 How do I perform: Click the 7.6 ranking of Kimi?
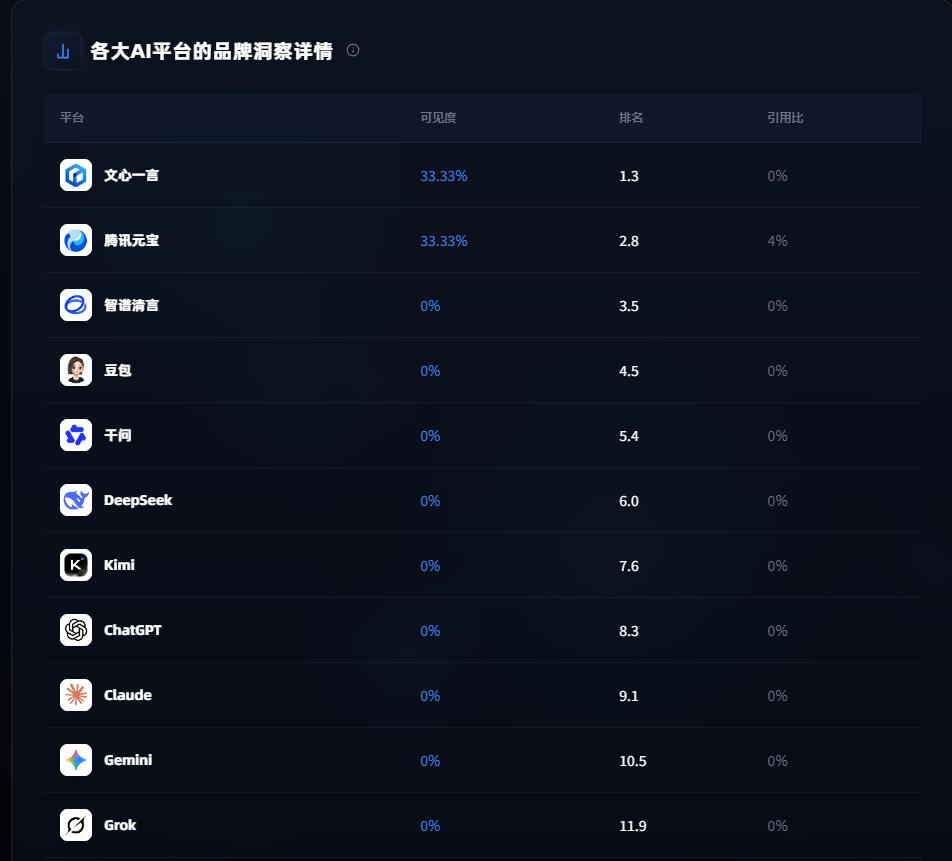[628, 566]
